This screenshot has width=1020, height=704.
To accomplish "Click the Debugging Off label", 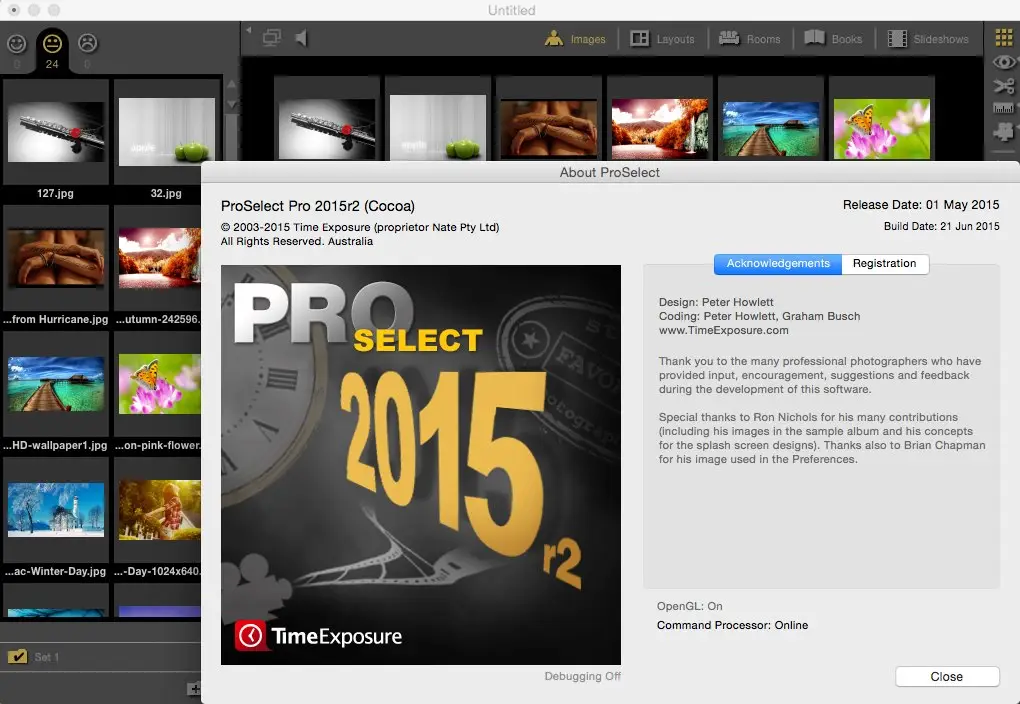I will tap(583, 677).
